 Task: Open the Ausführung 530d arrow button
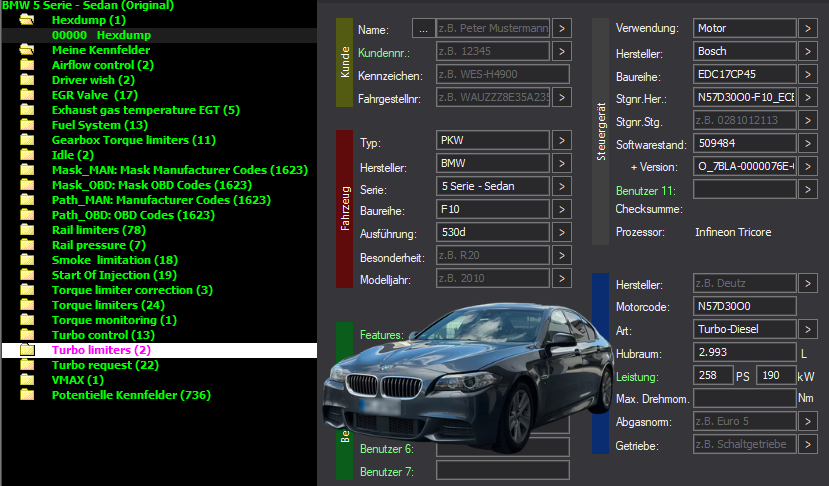click(562, 233)
